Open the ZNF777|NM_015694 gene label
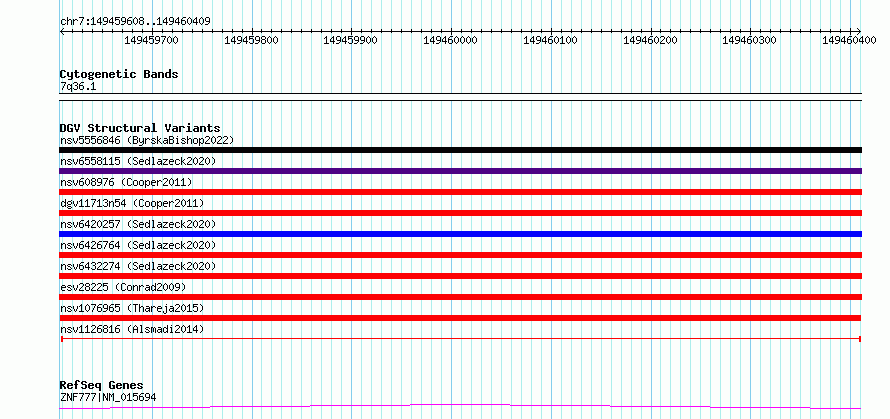890x419 pixels. [108, 397]
